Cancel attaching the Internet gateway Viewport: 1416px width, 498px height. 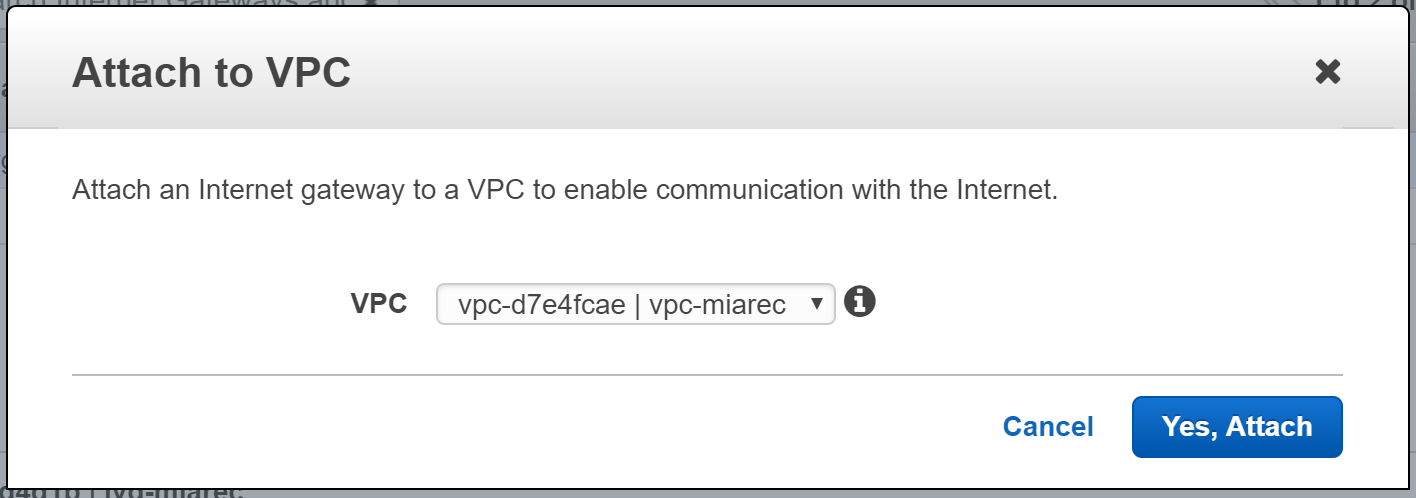tap(1048, 427)
